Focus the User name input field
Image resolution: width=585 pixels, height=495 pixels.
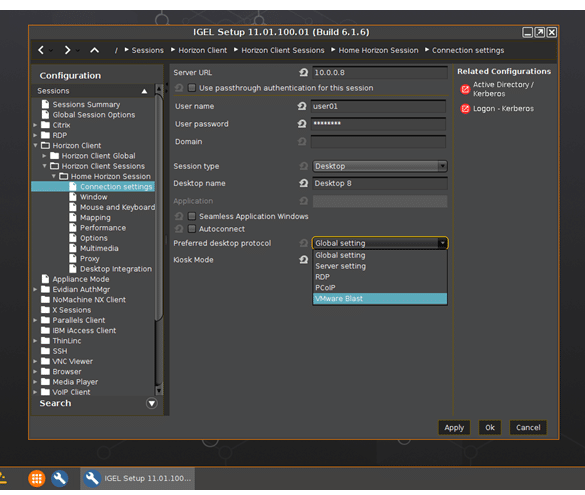(379, 106)
